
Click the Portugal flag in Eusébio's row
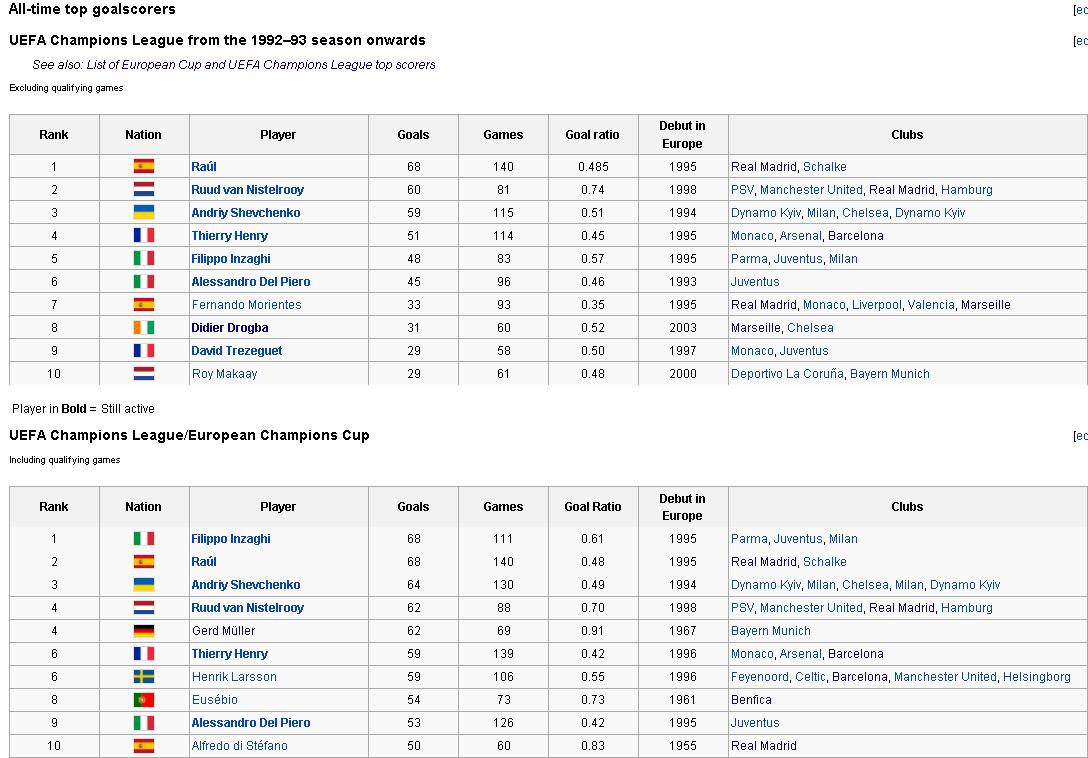coord(144,700)
